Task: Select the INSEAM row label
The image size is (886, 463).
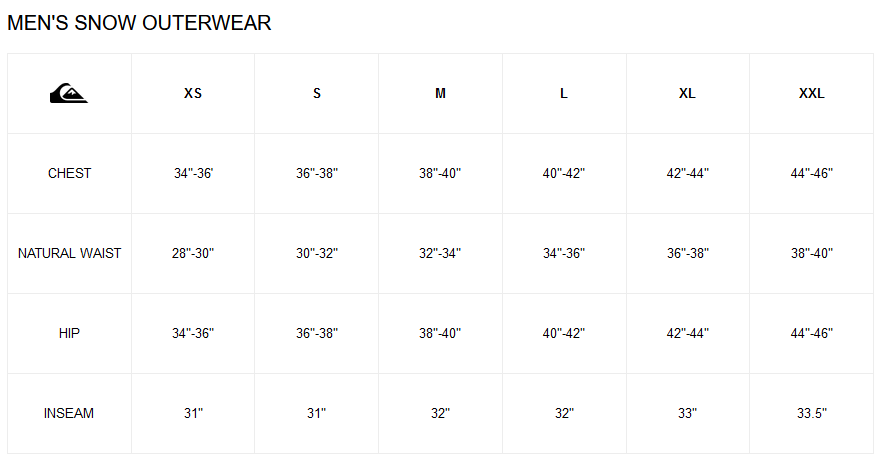Action: (x=69, y=414)
